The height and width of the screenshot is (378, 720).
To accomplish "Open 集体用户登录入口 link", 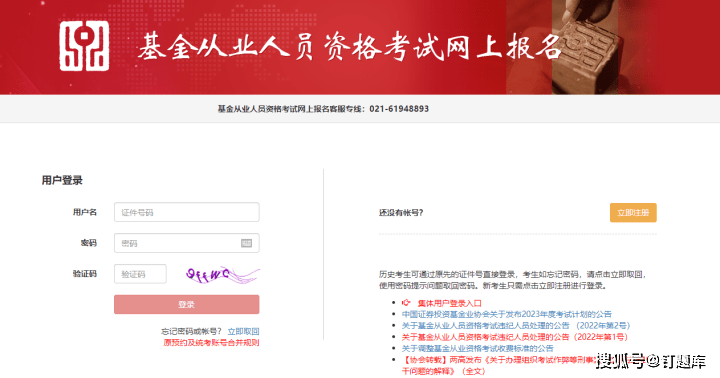I will [450, 303].
